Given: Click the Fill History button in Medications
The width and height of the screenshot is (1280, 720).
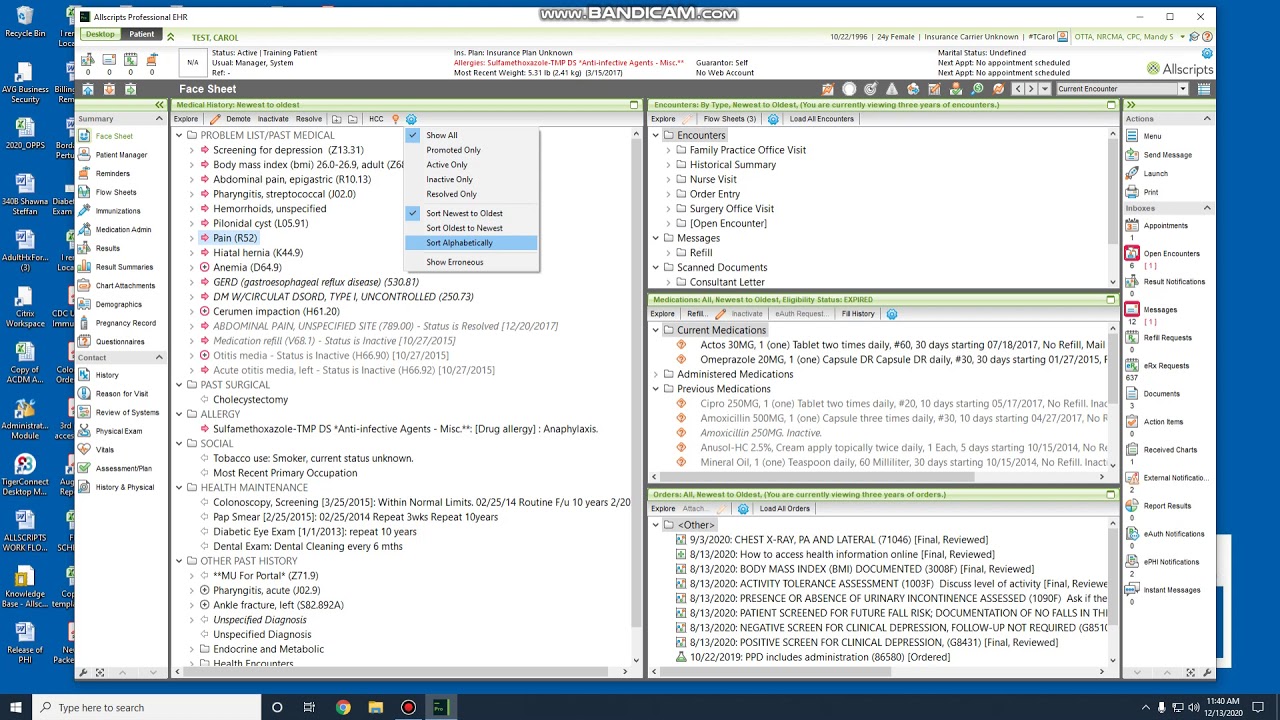Looking at the screenshot, I should click(x=858, y=314).
